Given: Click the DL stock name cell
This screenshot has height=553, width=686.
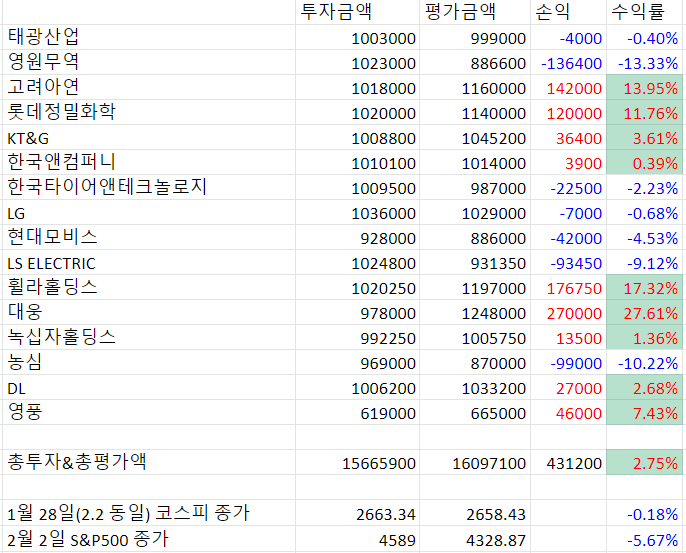Looking at the screenshot, I should [149, 387].
